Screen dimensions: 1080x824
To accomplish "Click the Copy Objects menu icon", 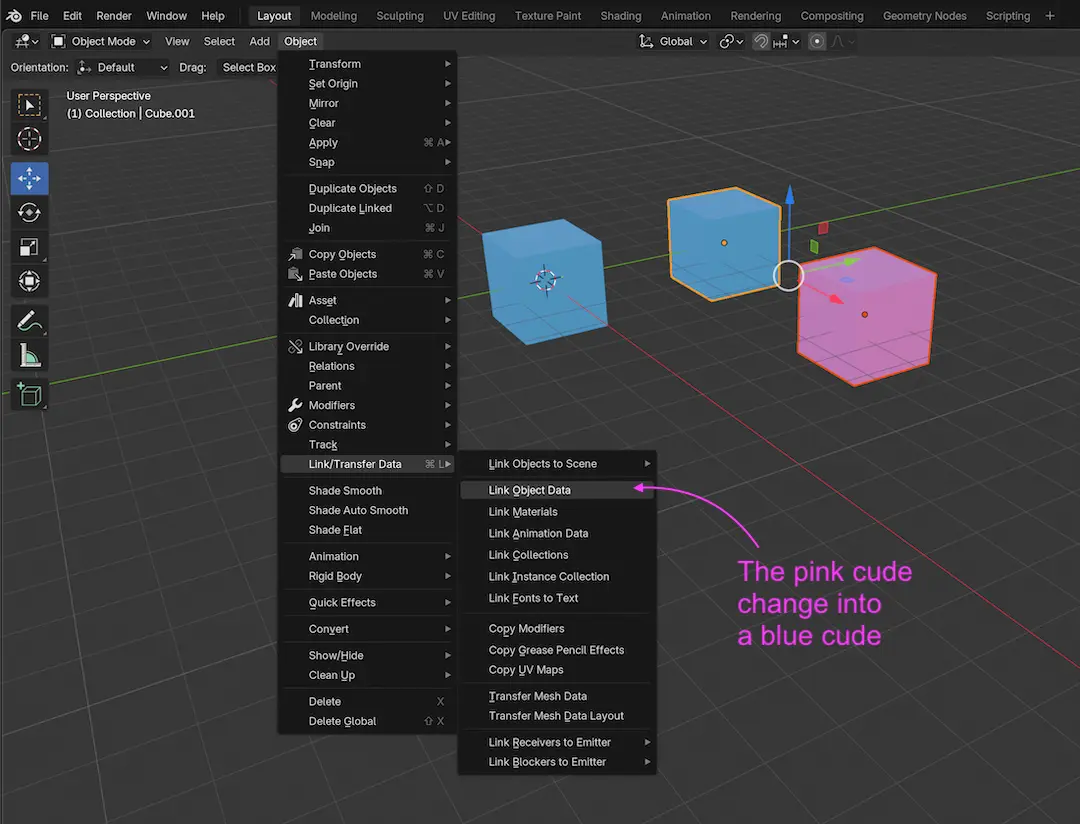I will 295,254.
